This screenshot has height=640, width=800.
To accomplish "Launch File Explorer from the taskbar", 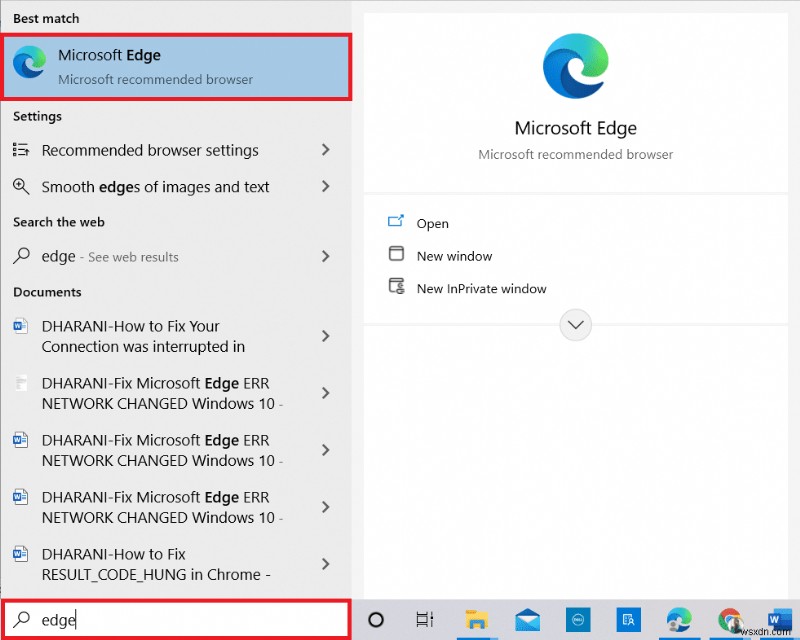I will 475,620.
